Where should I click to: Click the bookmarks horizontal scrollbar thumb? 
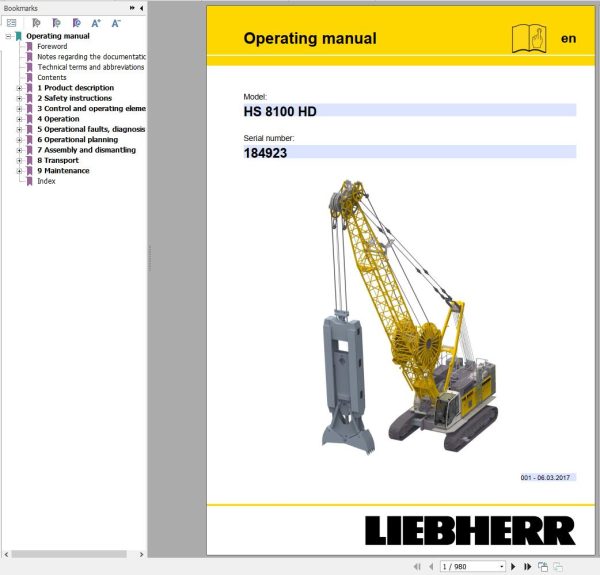(x=69, y=554)
